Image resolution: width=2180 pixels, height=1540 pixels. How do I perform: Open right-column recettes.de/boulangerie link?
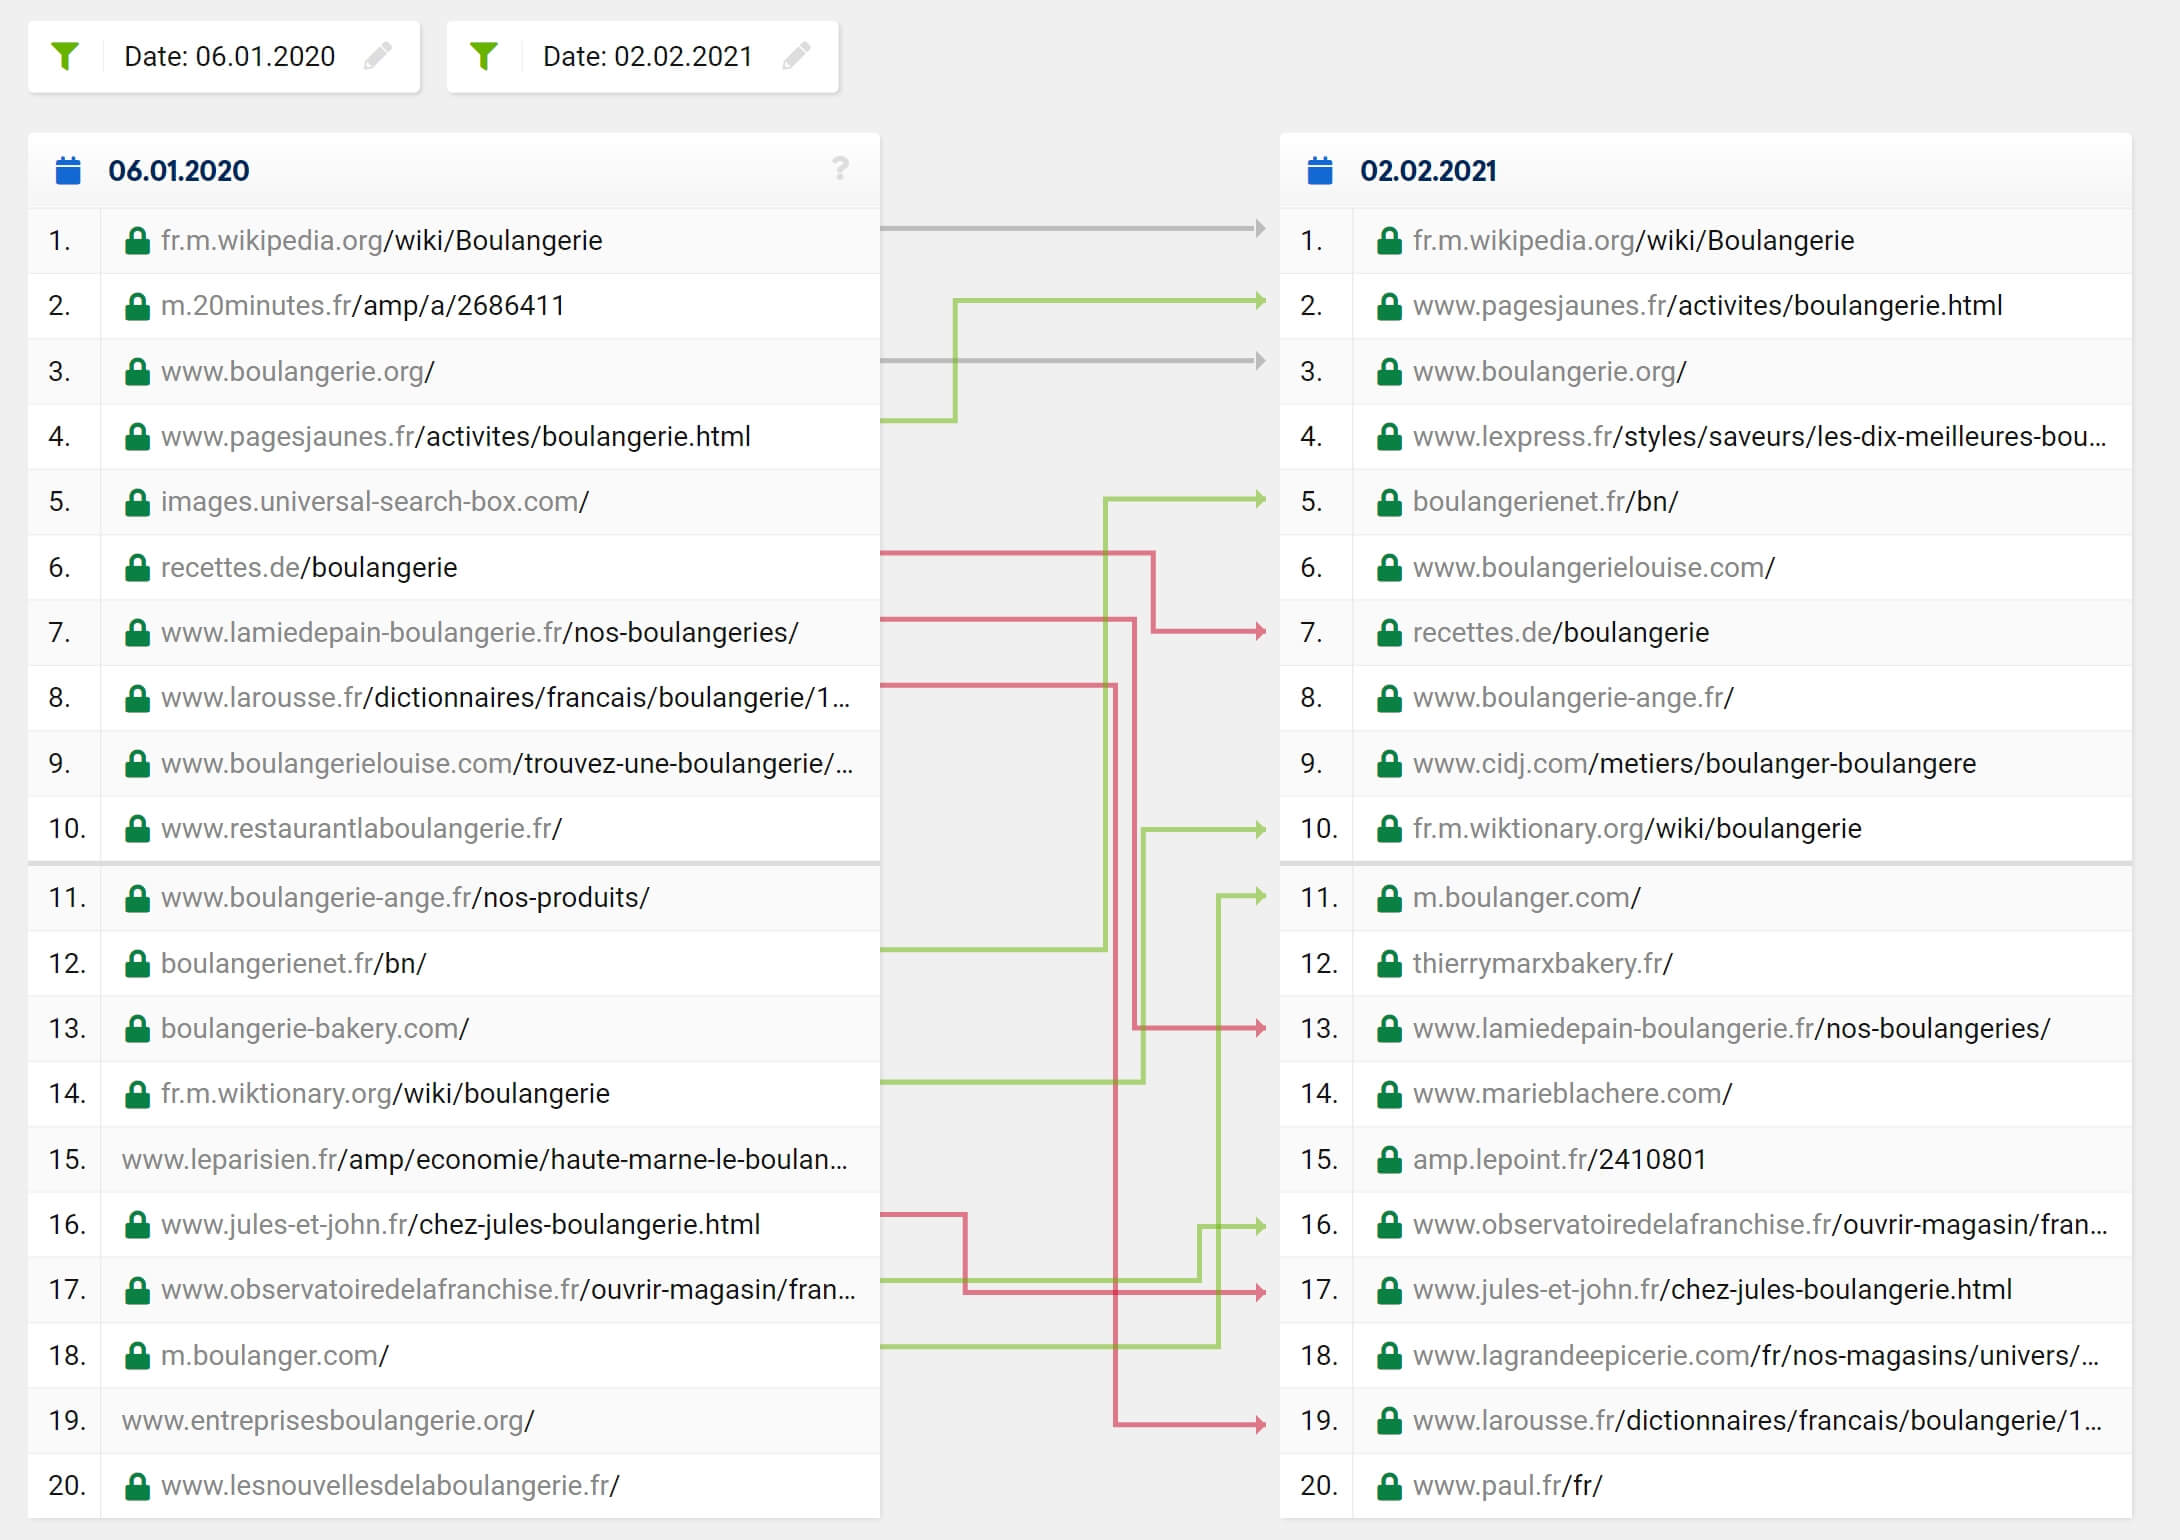[1561, 633]
